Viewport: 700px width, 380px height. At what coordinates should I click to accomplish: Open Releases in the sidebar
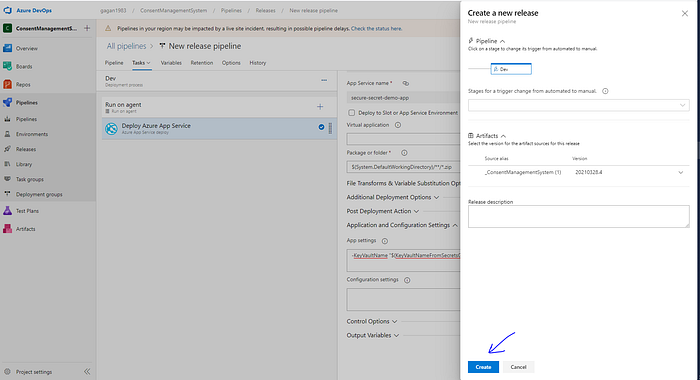pyautogui.click(x=26, y=149)
